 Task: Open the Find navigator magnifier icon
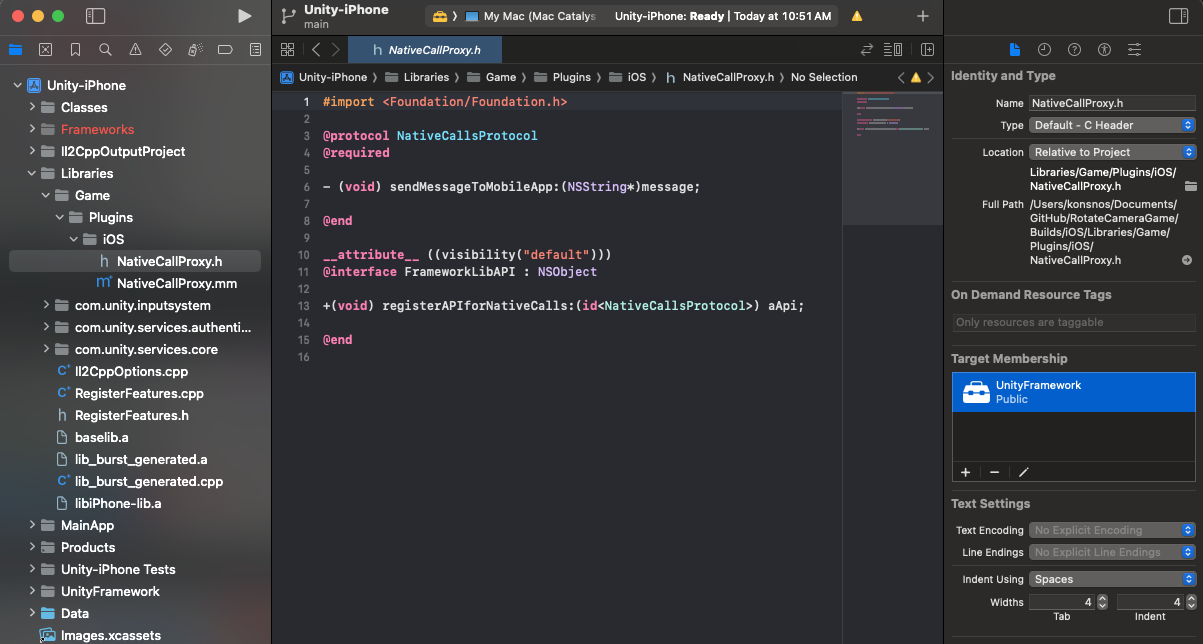point(105,49)
